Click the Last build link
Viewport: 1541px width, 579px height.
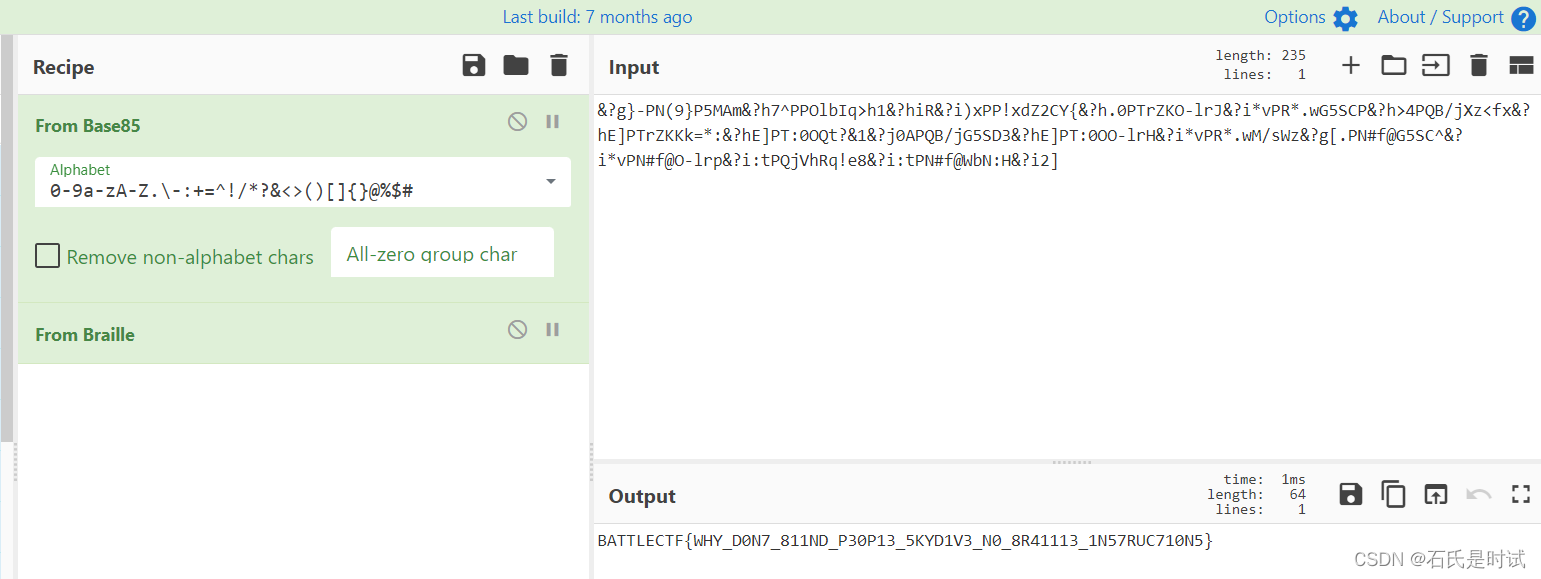pos(597,17)
